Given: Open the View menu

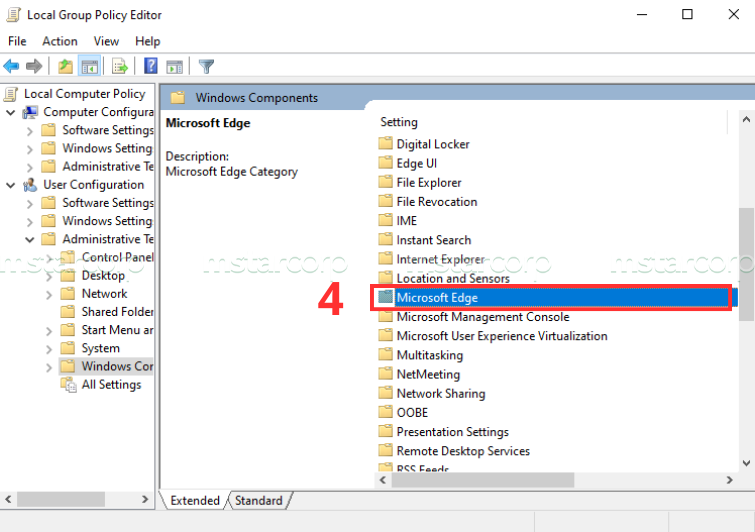Looking at the screenshot, I should [106, 41].
